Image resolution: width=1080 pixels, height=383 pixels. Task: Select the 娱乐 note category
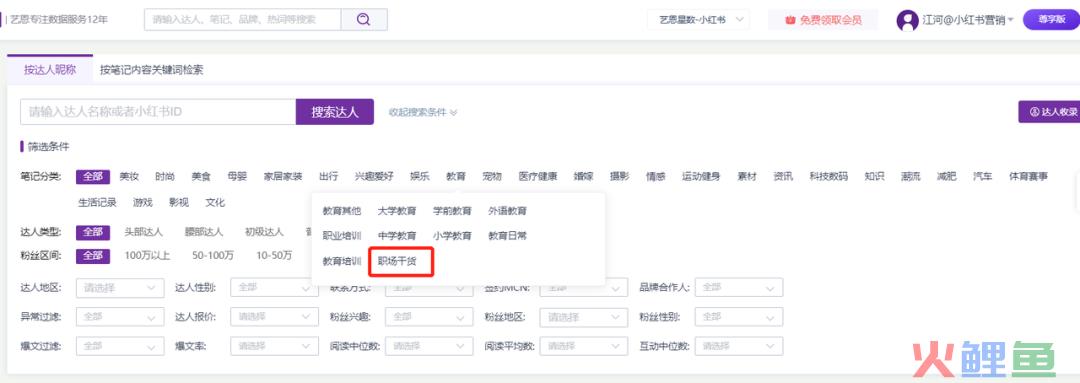[419, 176]
